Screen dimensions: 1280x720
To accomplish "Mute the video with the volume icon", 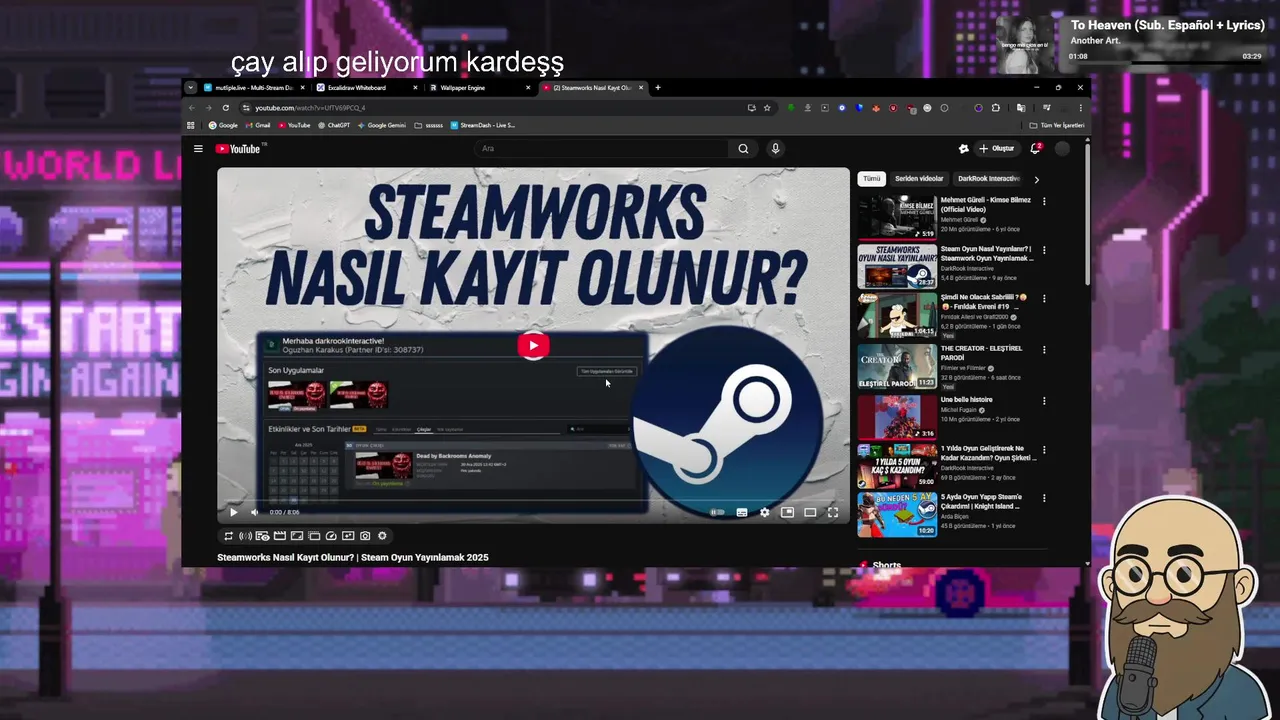I will (254, 512).
